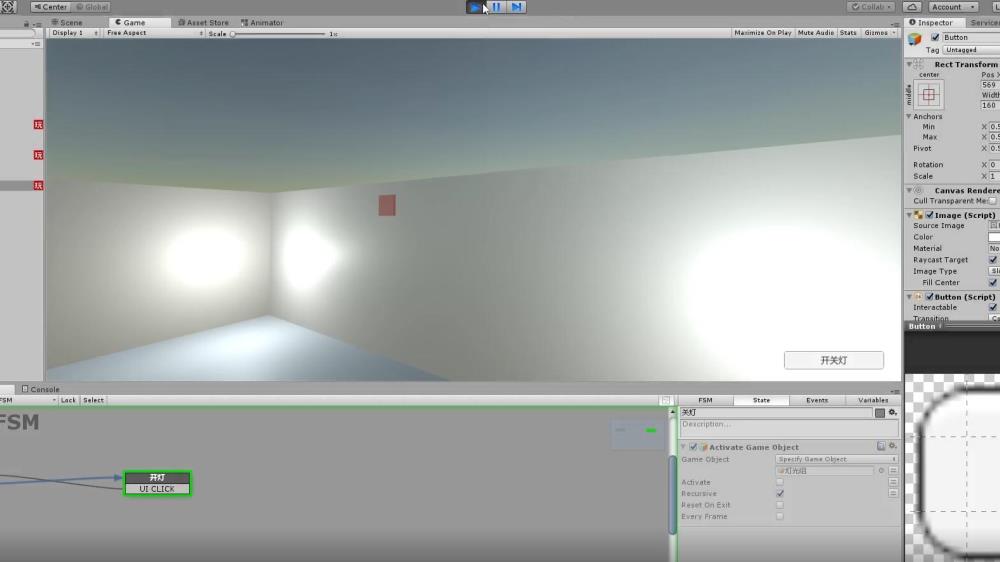Click the Play button in toolbar
This screenshot has width=1000, height=562.
pos(475,7)
